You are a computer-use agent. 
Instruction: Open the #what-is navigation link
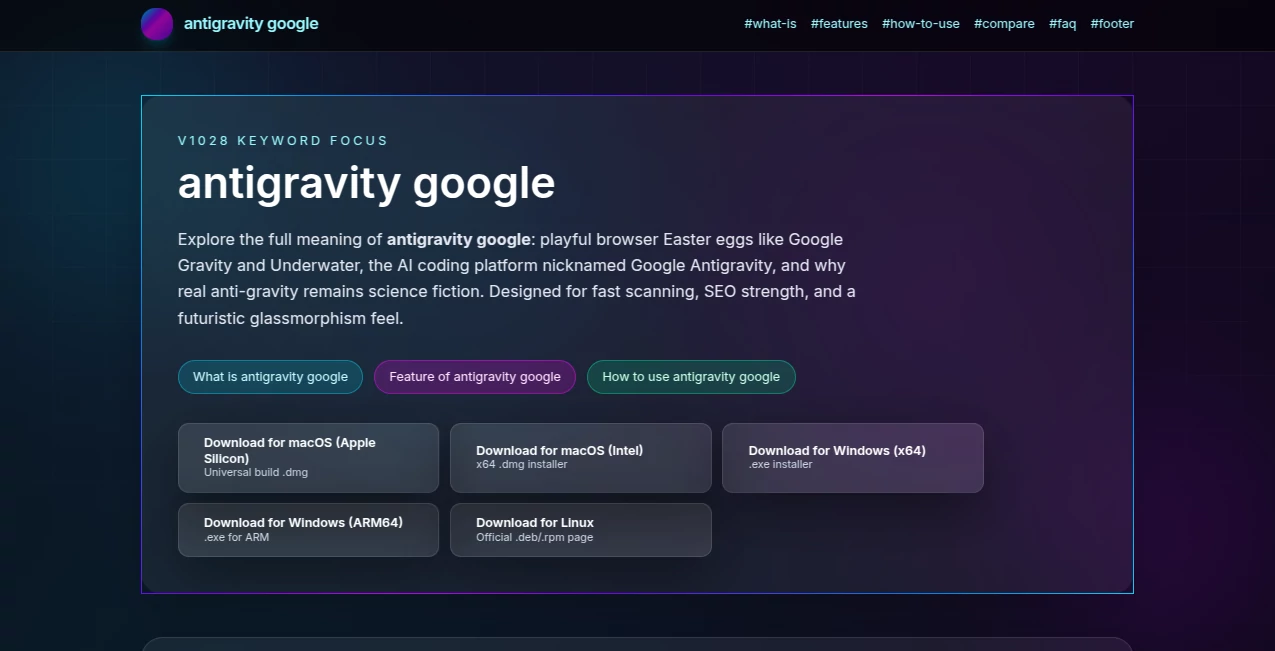coord(770,23)
